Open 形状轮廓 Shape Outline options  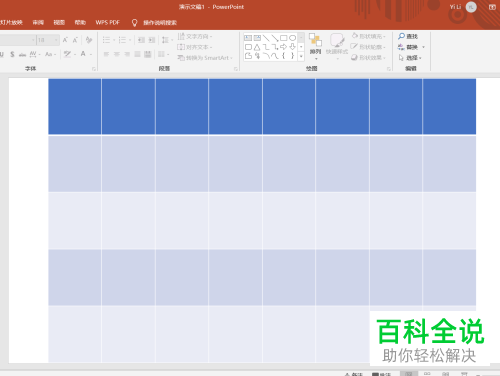click(368, 47)
